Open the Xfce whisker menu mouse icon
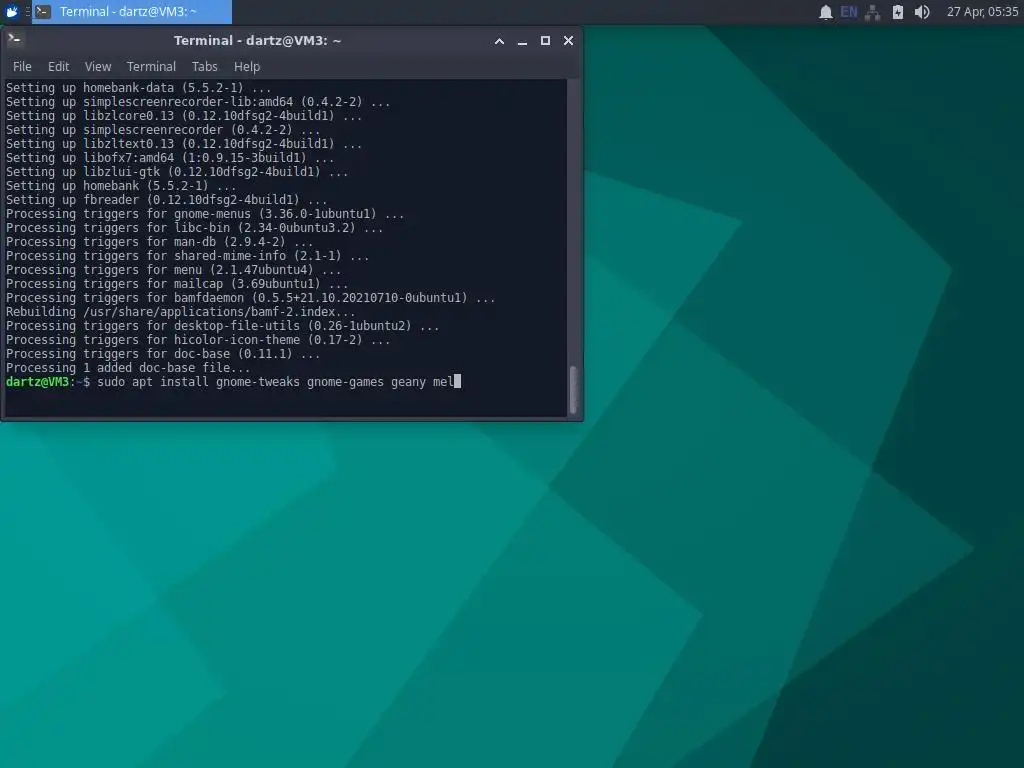This screenshot has height=768, width=1024. [x=12, y=12]
